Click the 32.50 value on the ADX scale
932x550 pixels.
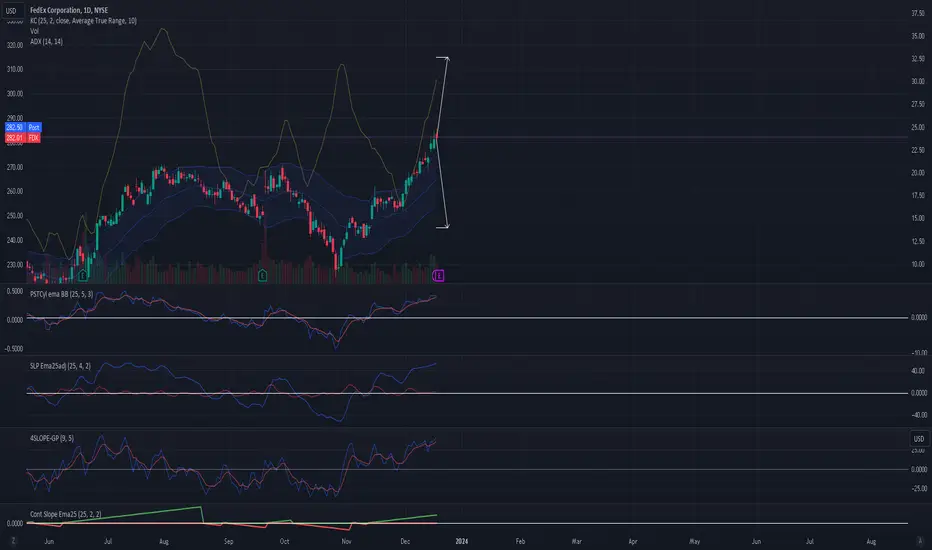click(918, 58)
